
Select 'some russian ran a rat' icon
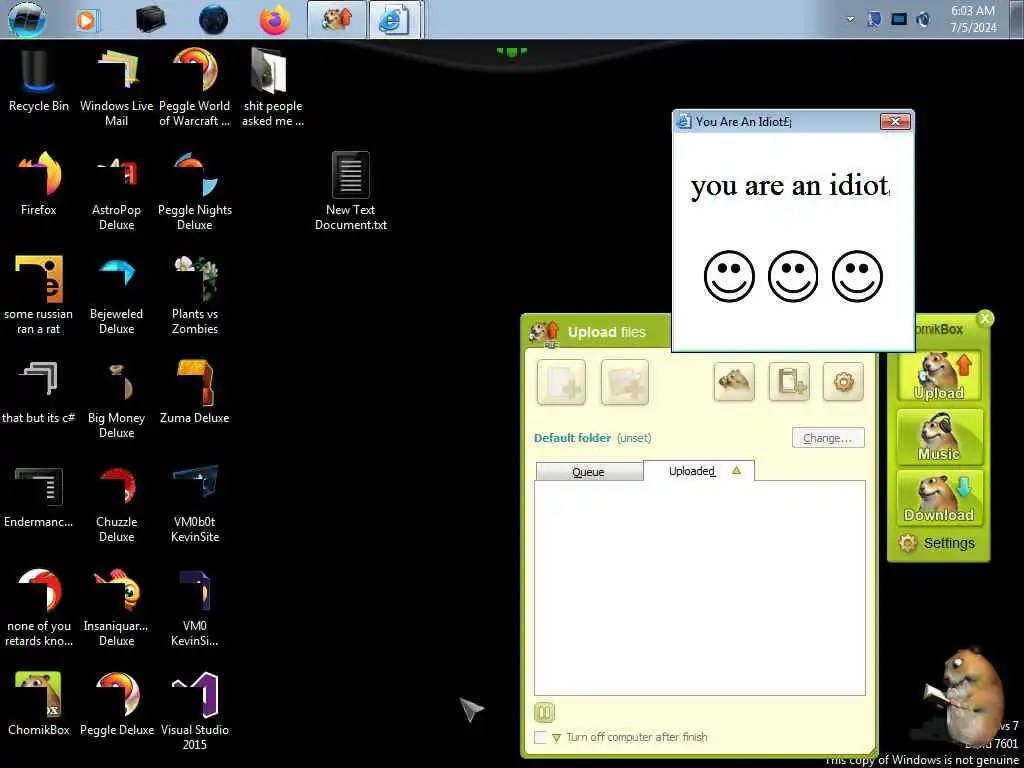[x=39, y=295]
